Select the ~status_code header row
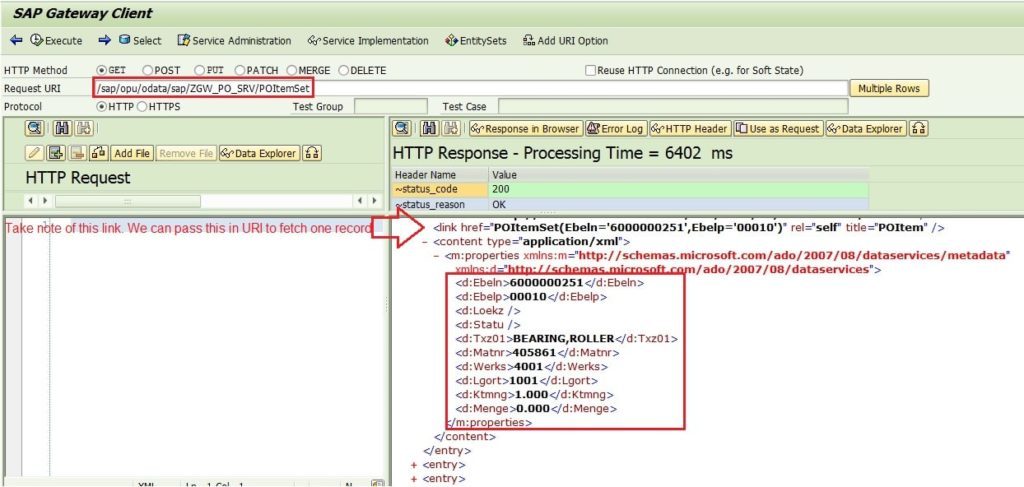This screenshot has height=487, width=1024. click(x=440, y=189)
